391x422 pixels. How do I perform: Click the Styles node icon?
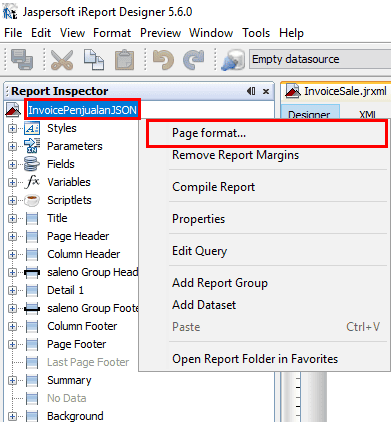click(x=32, y=128)
